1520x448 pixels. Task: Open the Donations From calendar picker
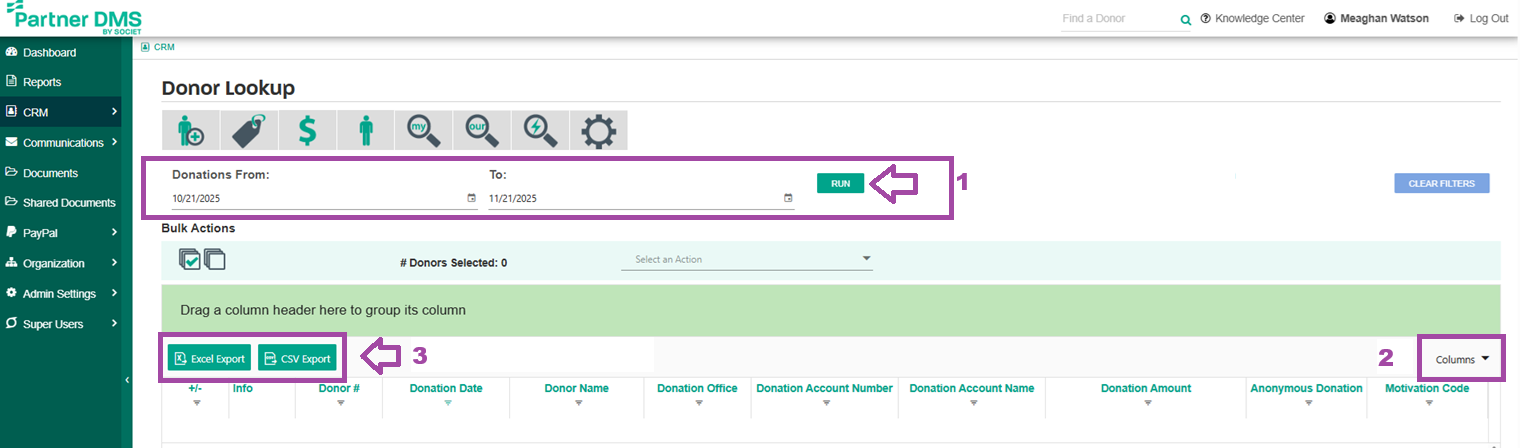(472, 198)
